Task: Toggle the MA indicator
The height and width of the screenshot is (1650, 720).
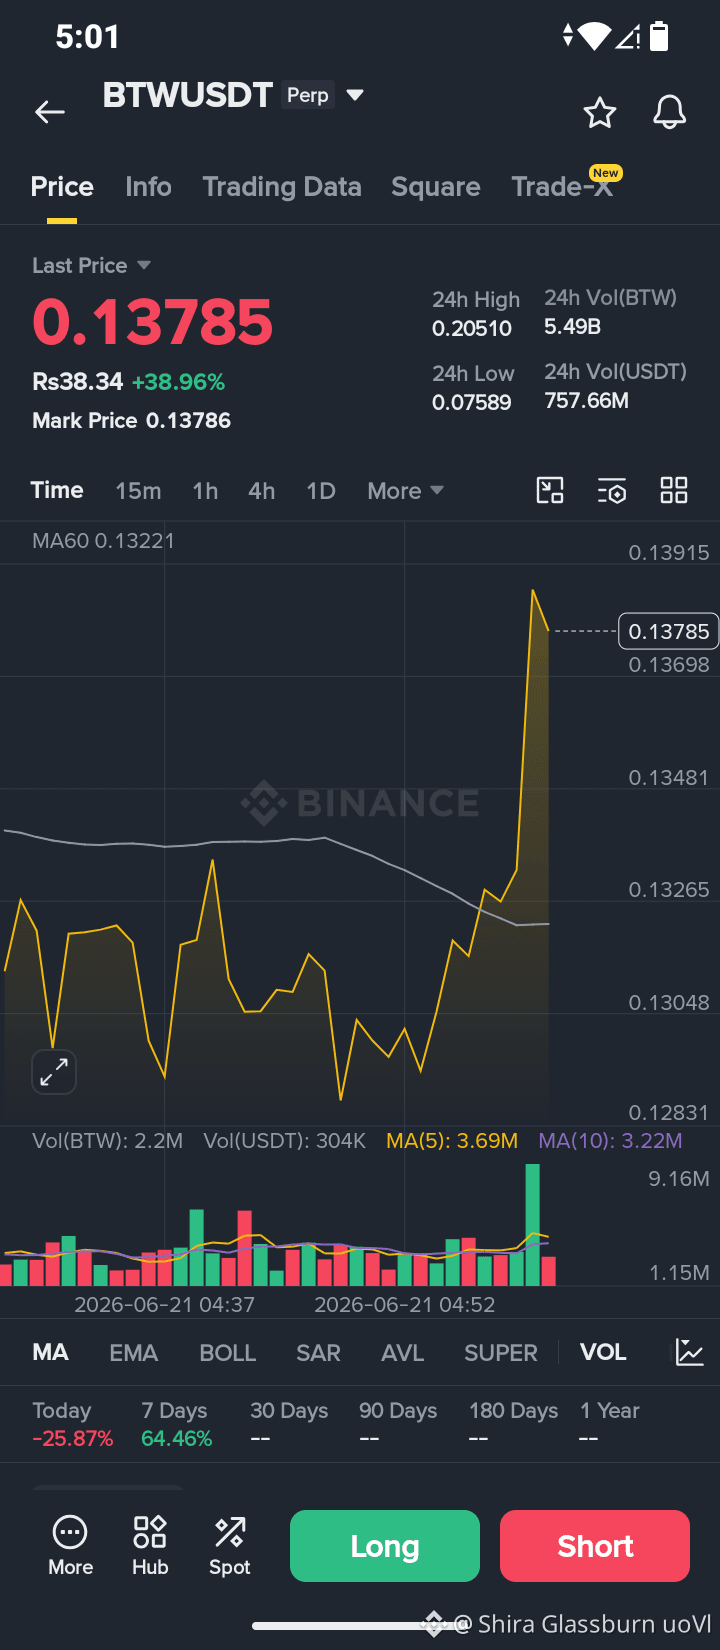Action: (50, 1352)
